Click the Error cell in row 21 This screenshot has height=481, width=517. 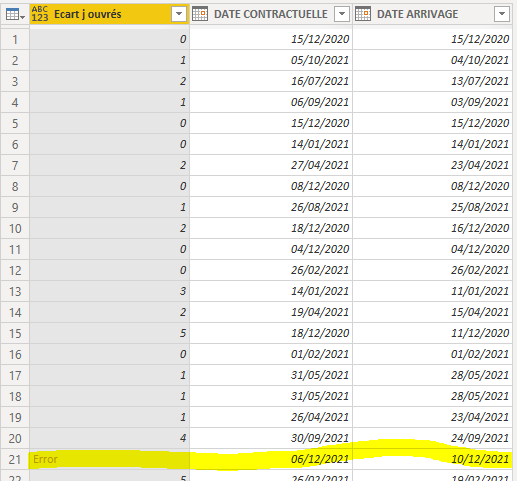coord(109,459)
